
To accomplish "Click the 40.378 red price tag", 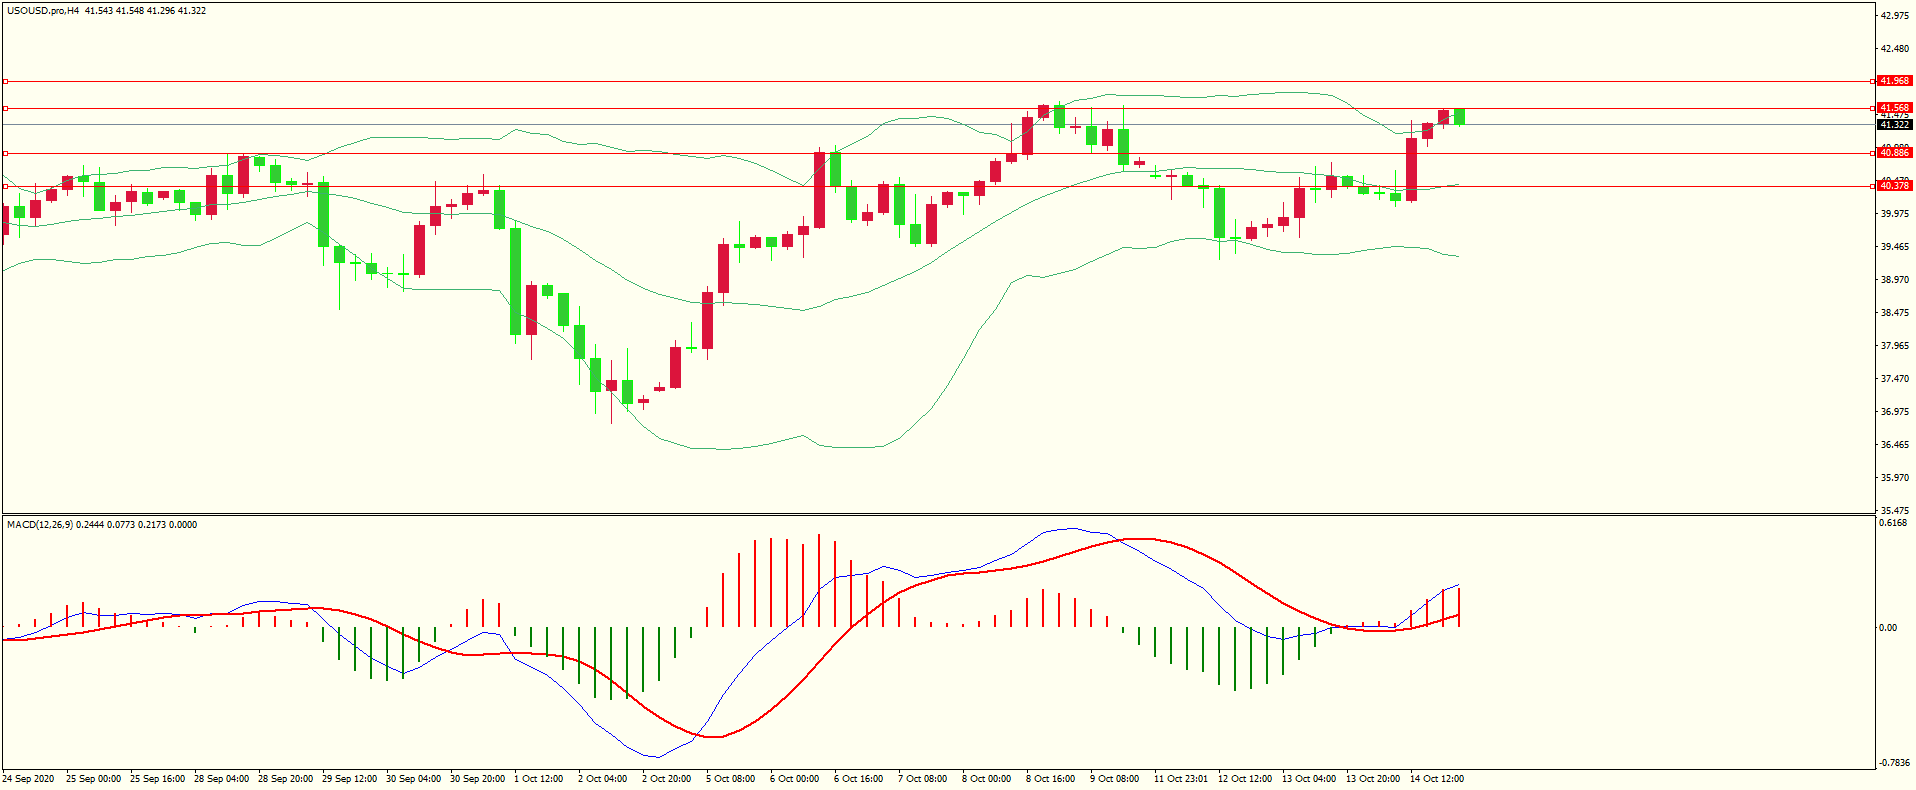I will 1894,186.
